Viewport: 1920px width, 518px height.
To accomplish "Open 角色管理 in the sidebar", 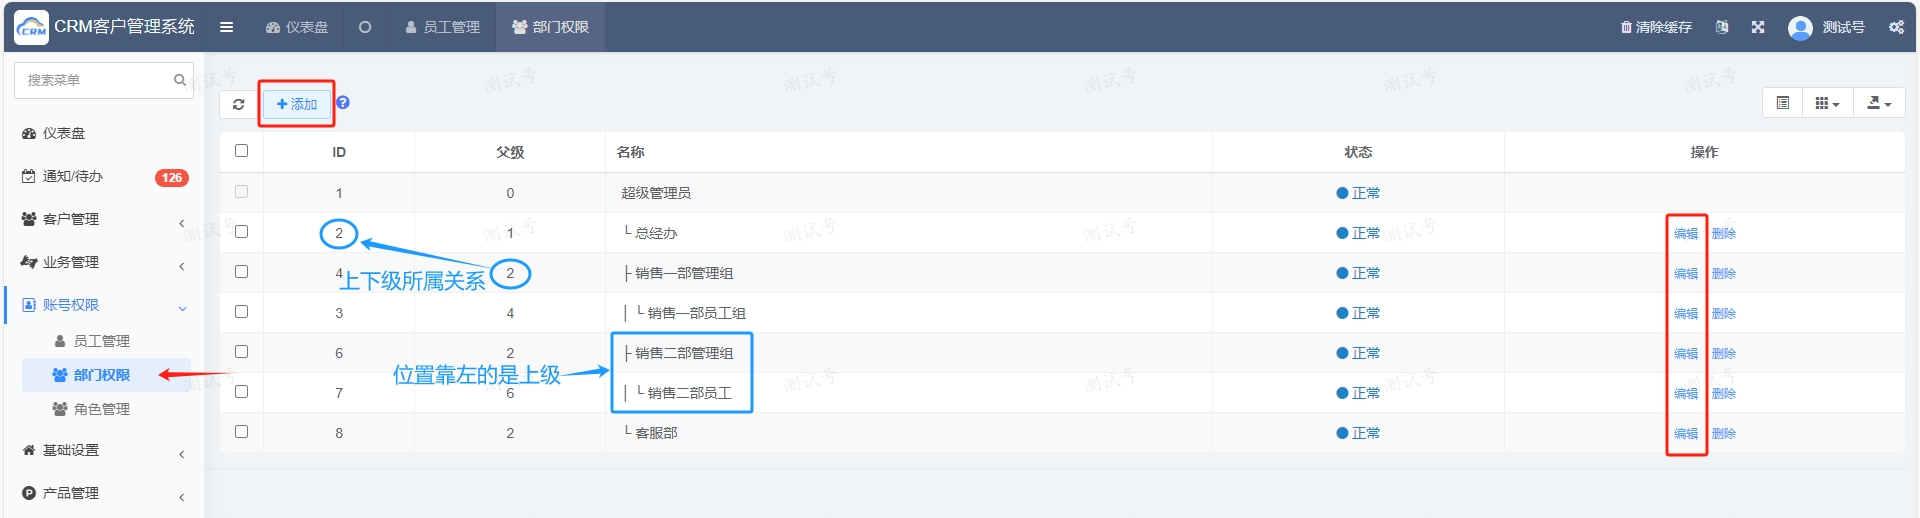I will tap(101, 409).
